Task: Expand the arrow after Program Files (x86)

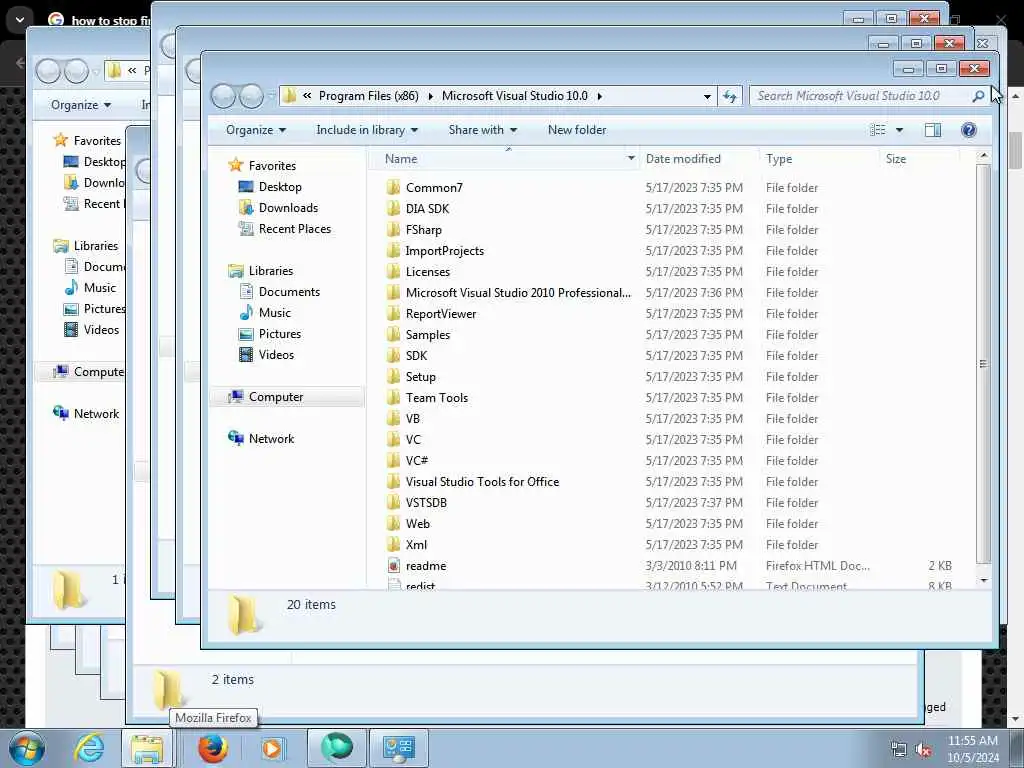Action: coord(430,96)
